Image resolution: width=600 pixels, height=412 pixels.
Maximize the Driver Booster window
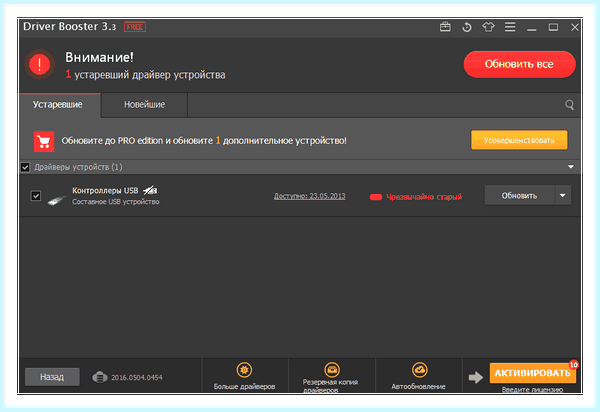[553, 27]
